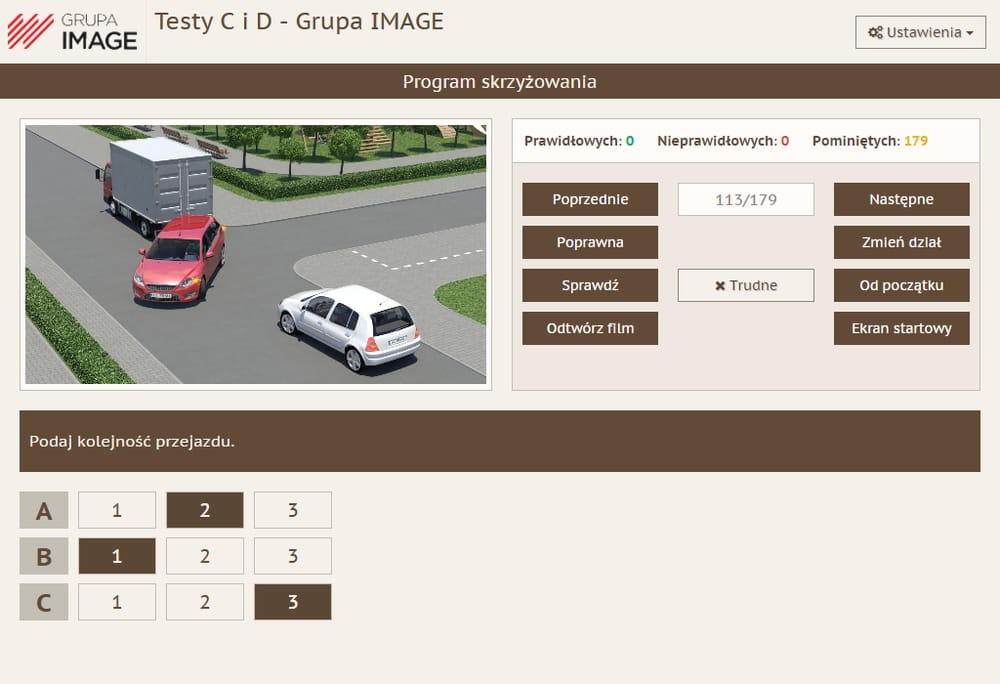
Task: Restart with the Od początku button
Action: tap(901, 285)
